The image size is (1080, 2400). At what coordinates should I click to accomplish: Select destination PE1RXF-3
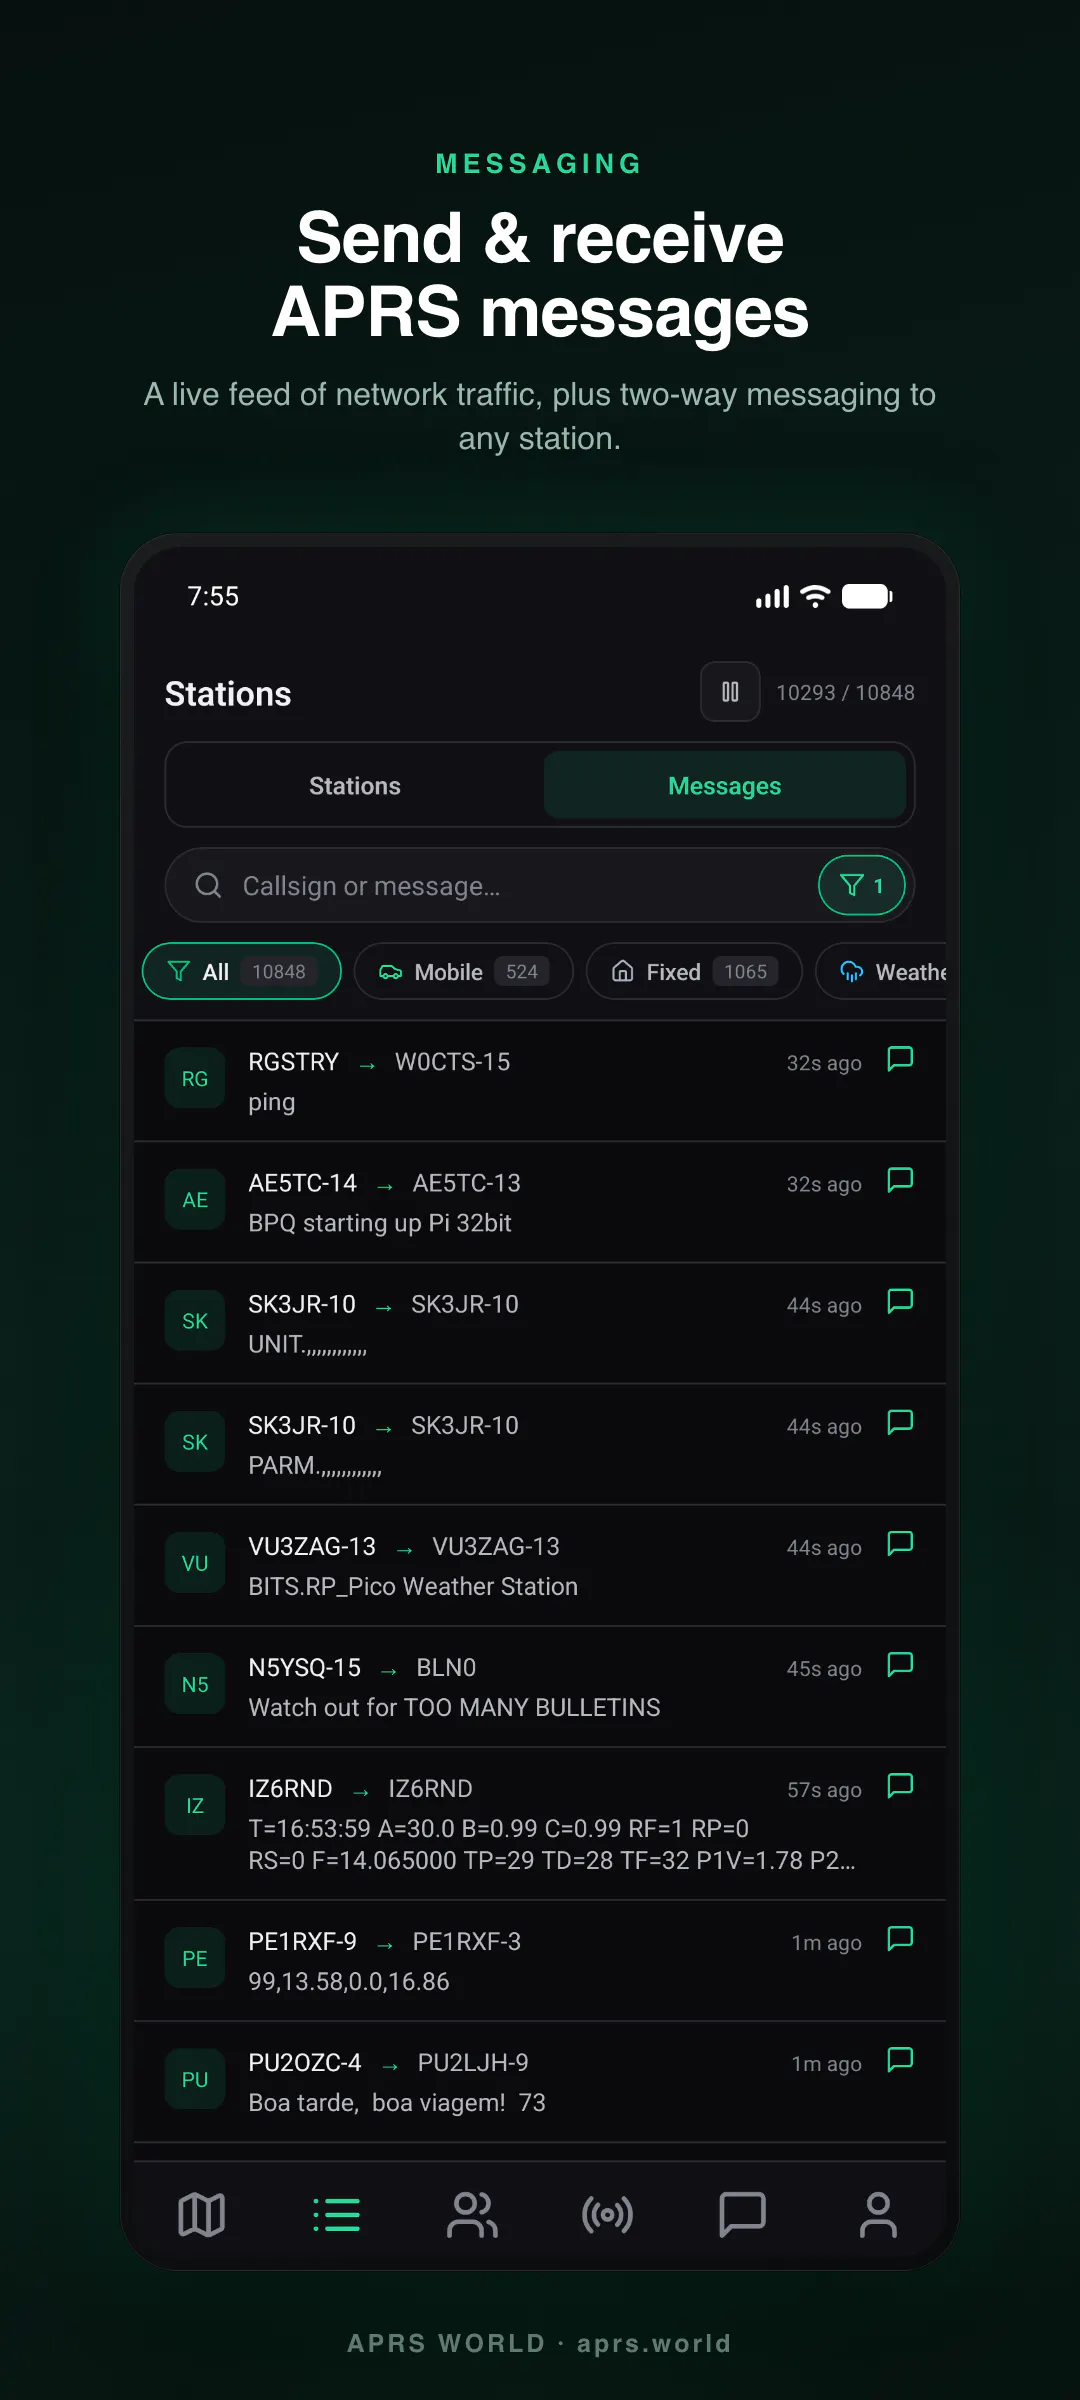coord(466,1941)
